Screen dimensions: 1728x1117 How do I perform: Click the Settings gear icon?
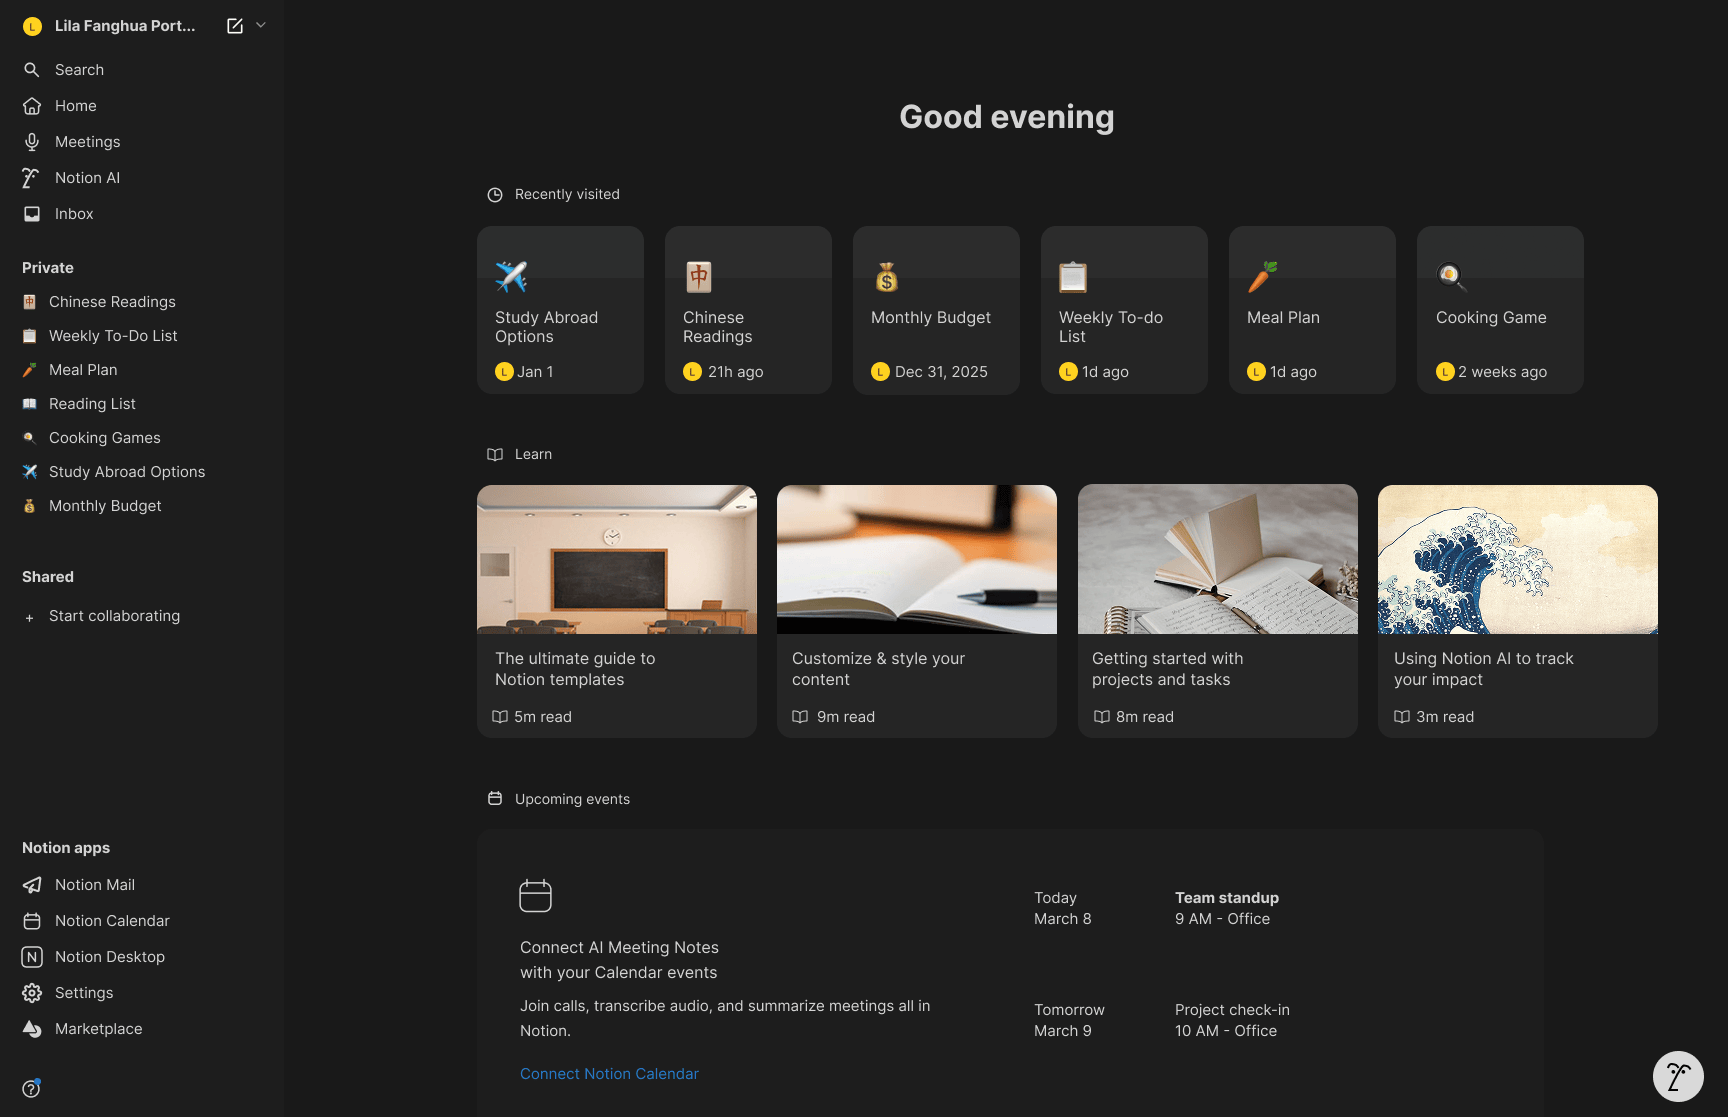[32, 993]
